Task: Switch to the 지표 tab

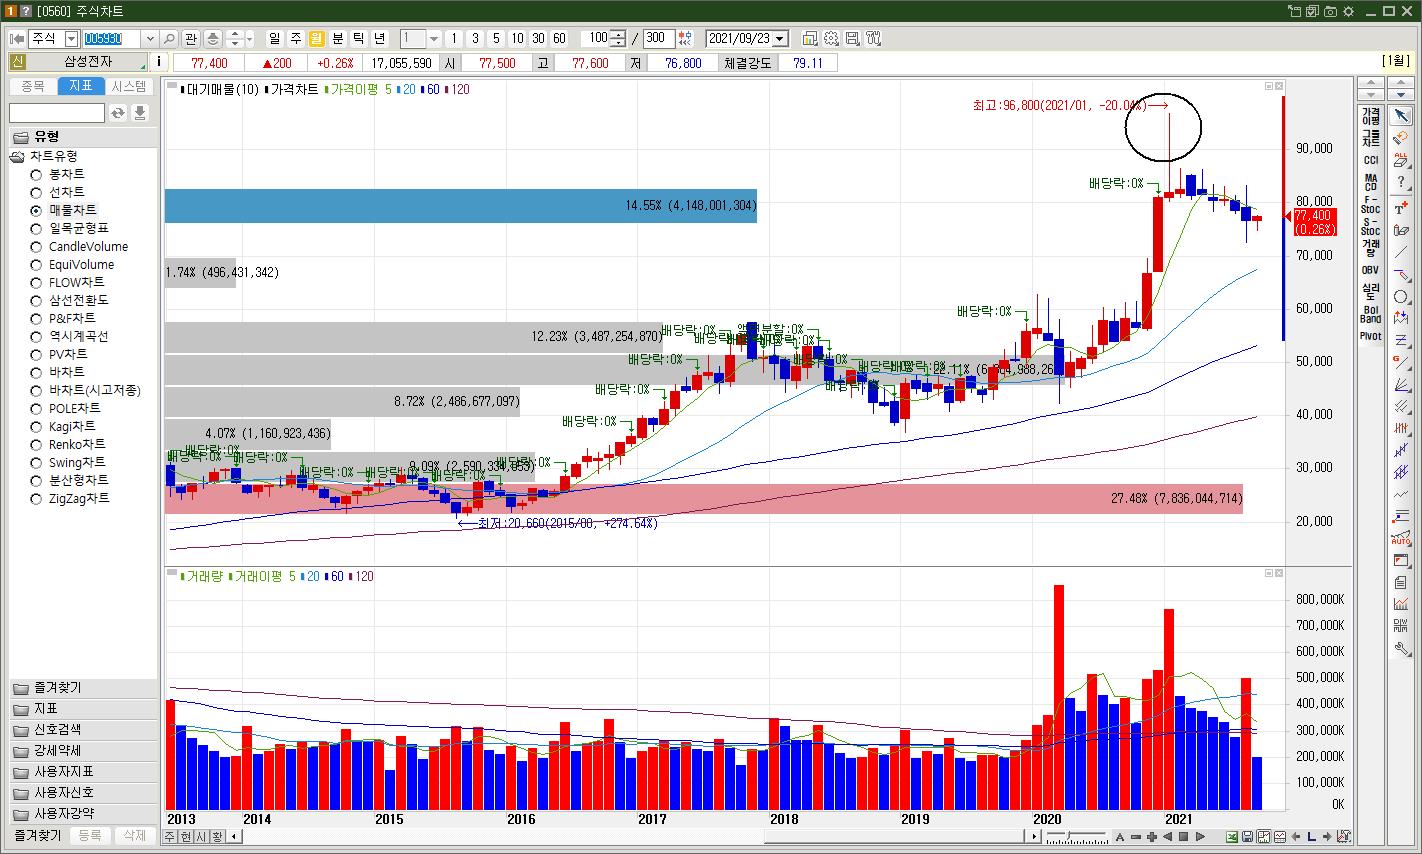Action: point(81,87)
